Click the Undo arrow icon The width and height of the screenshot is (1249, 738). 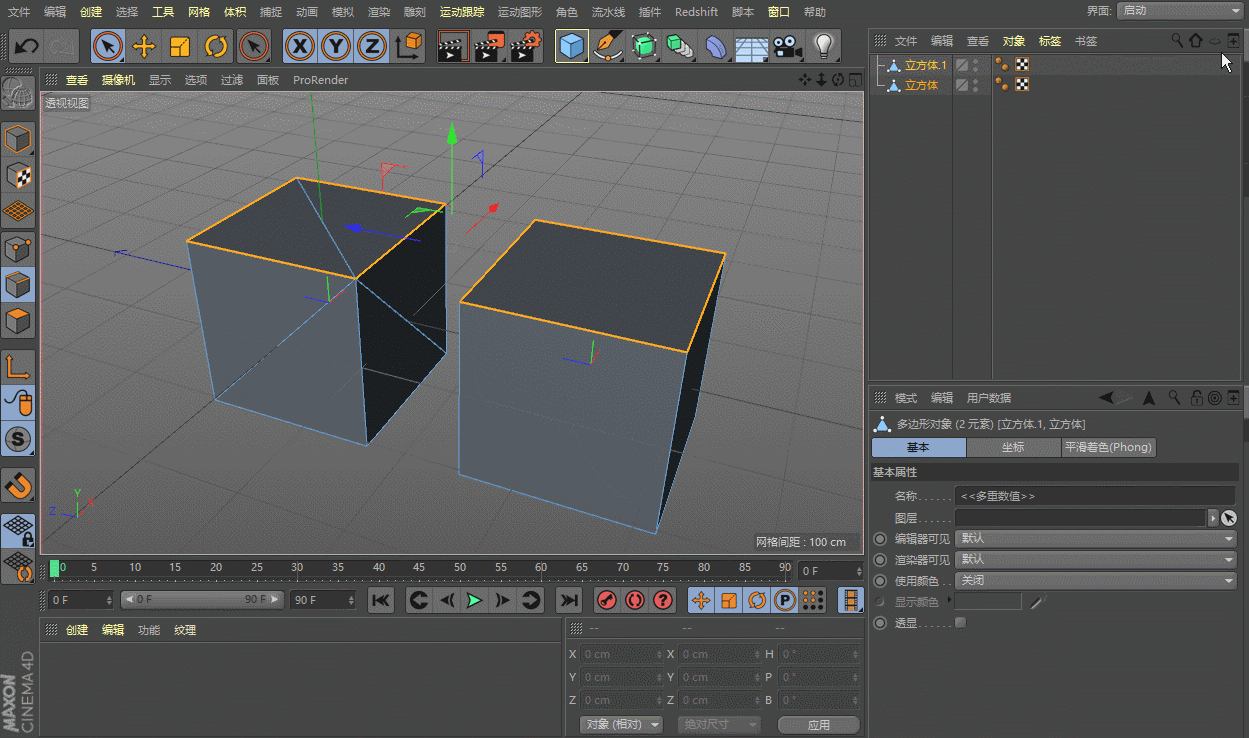27,47
